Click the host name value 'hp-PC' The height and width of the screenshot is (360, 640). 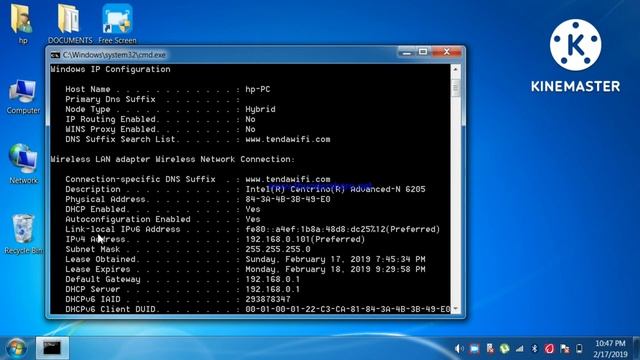pyautogui.click(x=258, y=89)
